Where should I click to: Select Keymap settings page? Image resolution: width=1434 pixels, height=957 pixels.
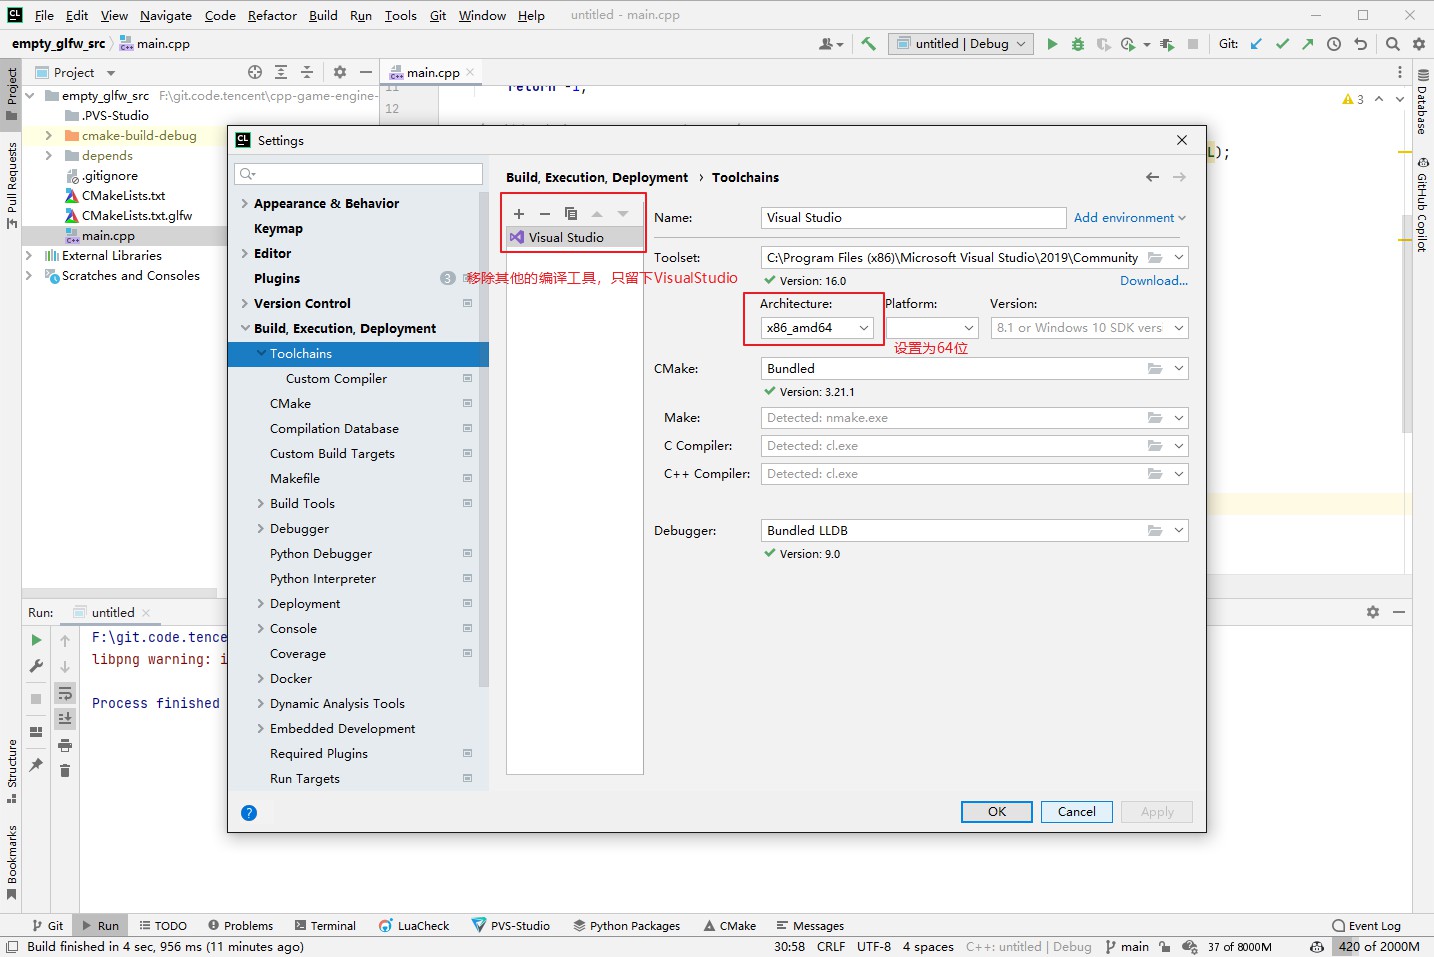278,229
